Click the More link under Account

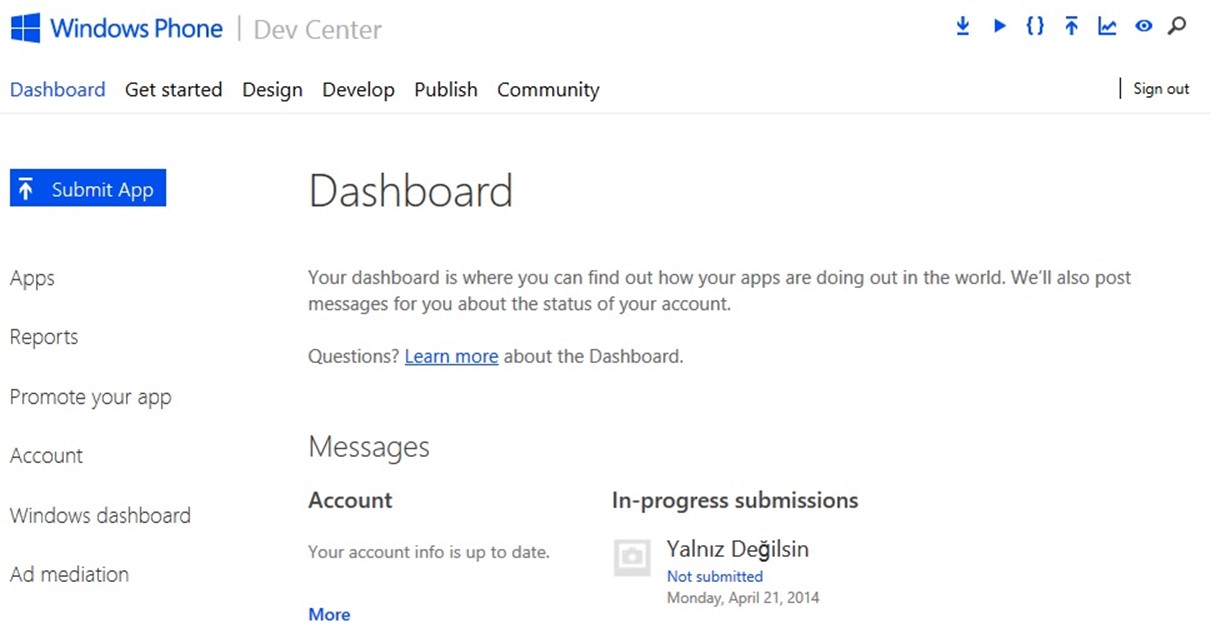(329, 615)
